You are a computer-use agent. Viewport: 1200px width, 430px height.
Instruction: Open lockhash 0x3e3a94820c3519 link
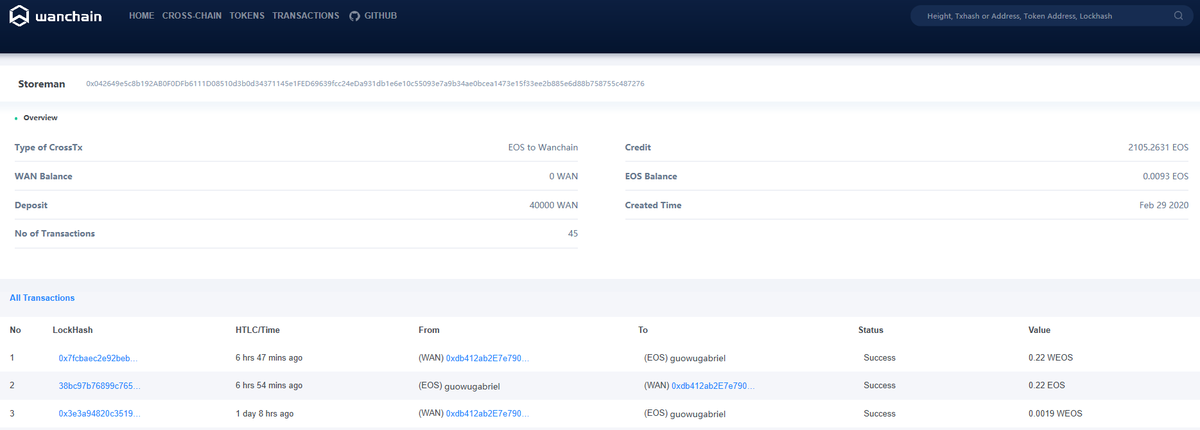point(98,414)
